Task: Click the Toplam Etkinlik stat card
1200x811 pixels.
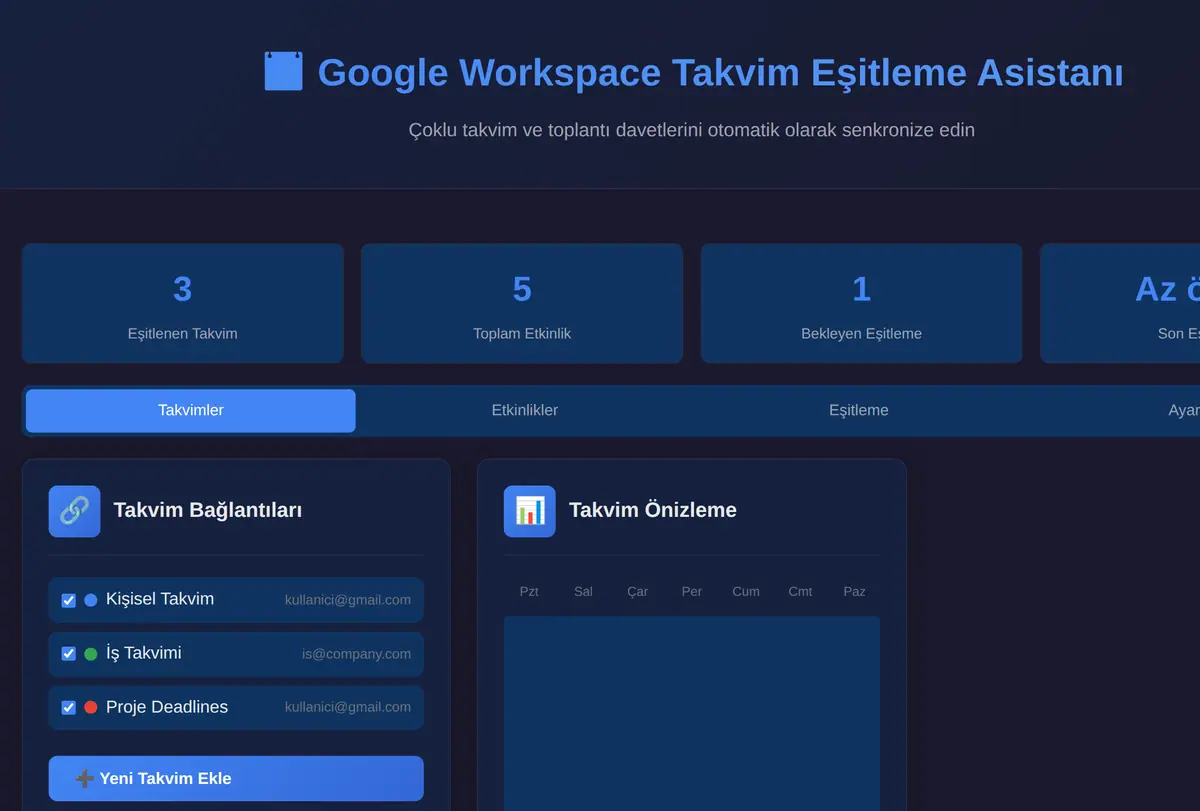Action: [x=522, y=303]
